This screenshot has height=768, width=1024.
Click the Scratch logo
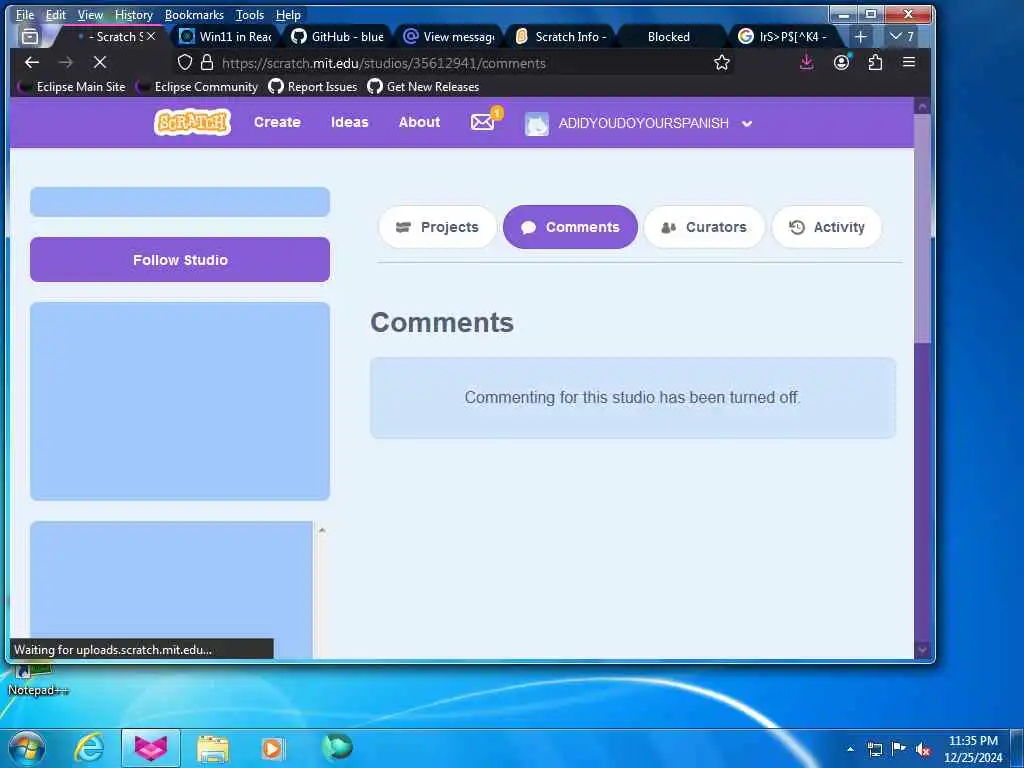tap(192, 122)
